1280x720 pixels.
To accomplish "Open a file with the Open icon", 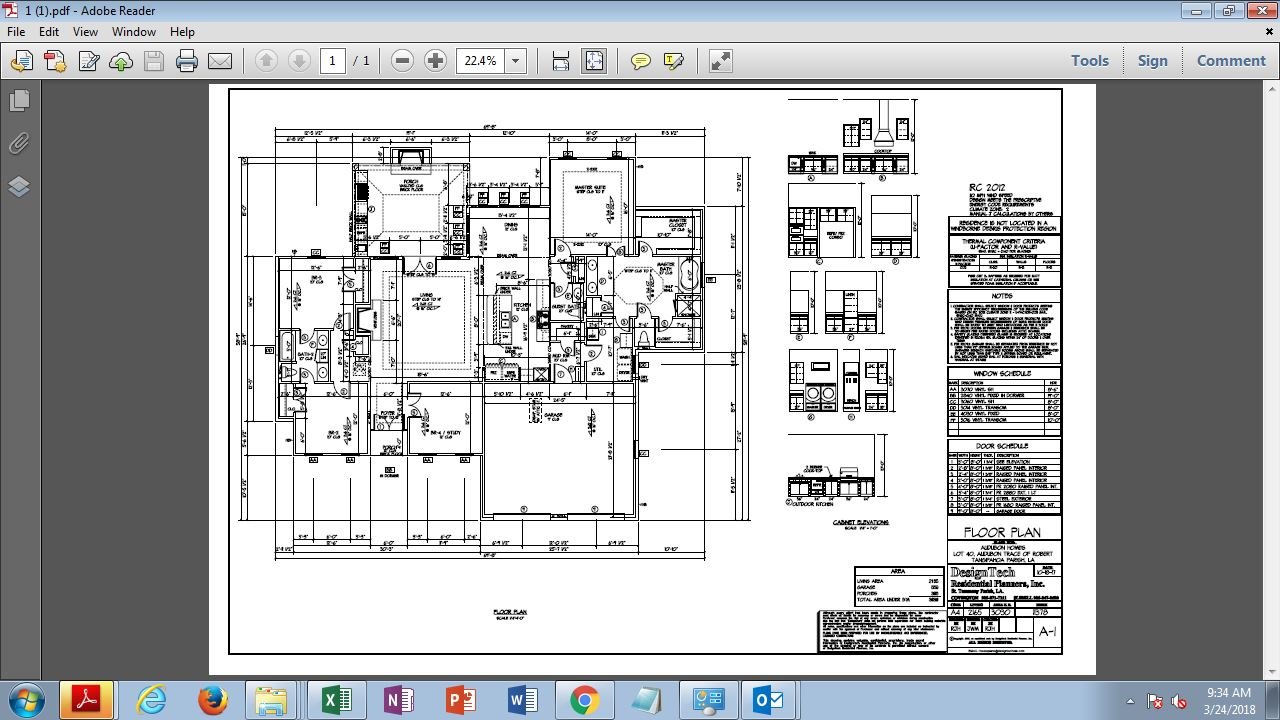I will (x=20, y=61).
